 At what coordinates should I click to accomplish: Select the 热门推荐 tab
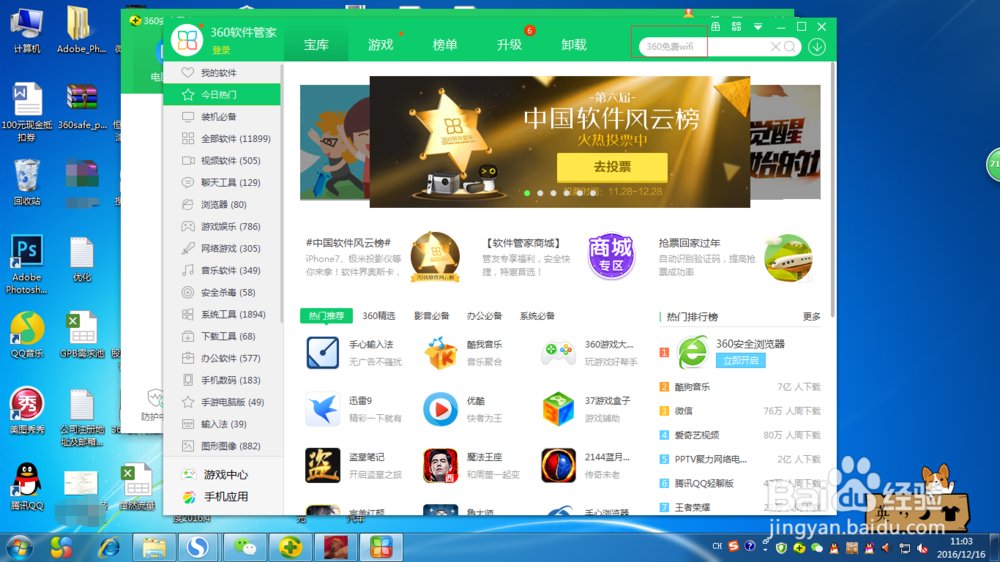click(x=326, y=316)
